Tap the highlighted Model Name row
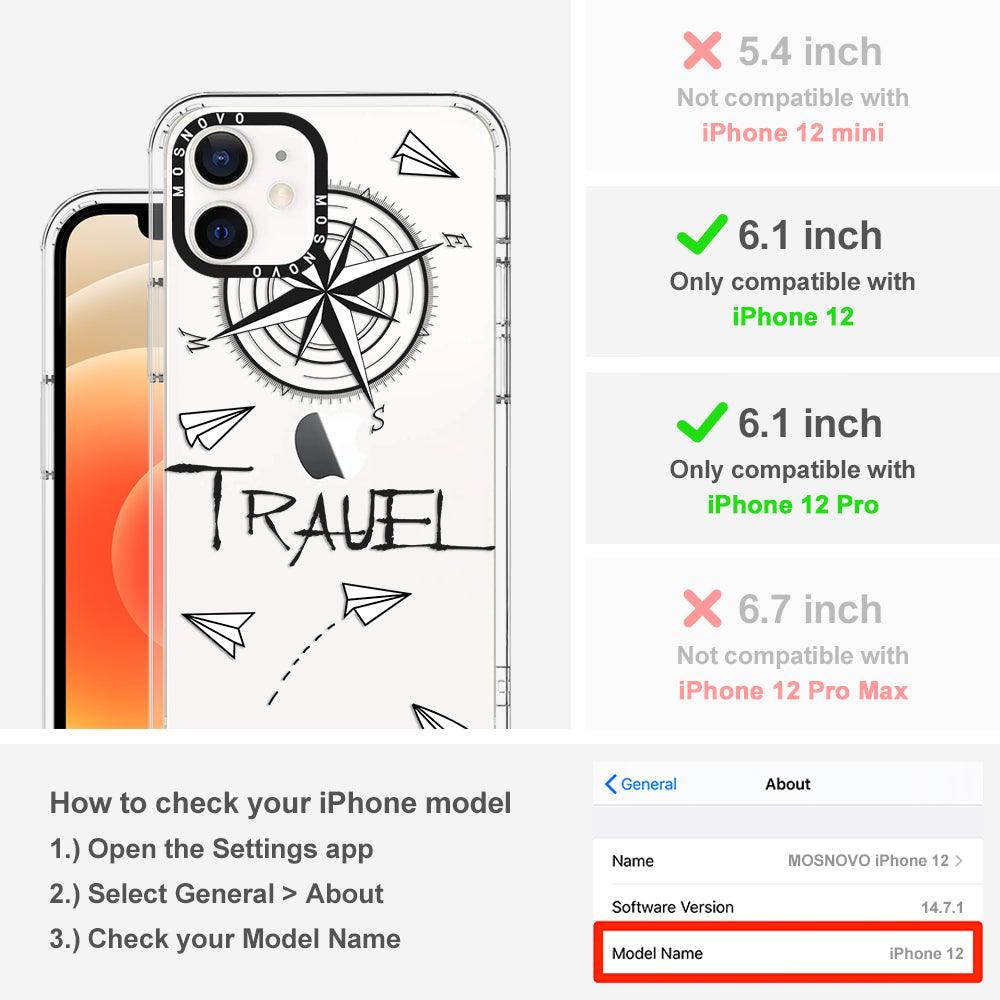Viewport: 1000px width, 1000px height. click(x=788, y=953)
